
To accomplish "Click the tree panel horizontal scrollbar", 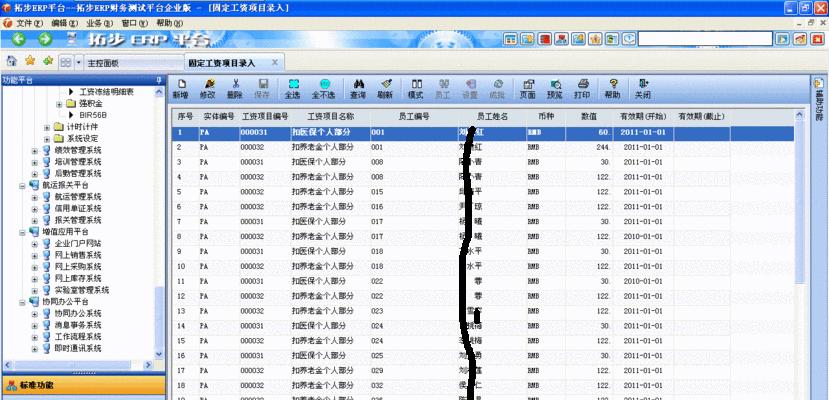I will pos(78,365).
